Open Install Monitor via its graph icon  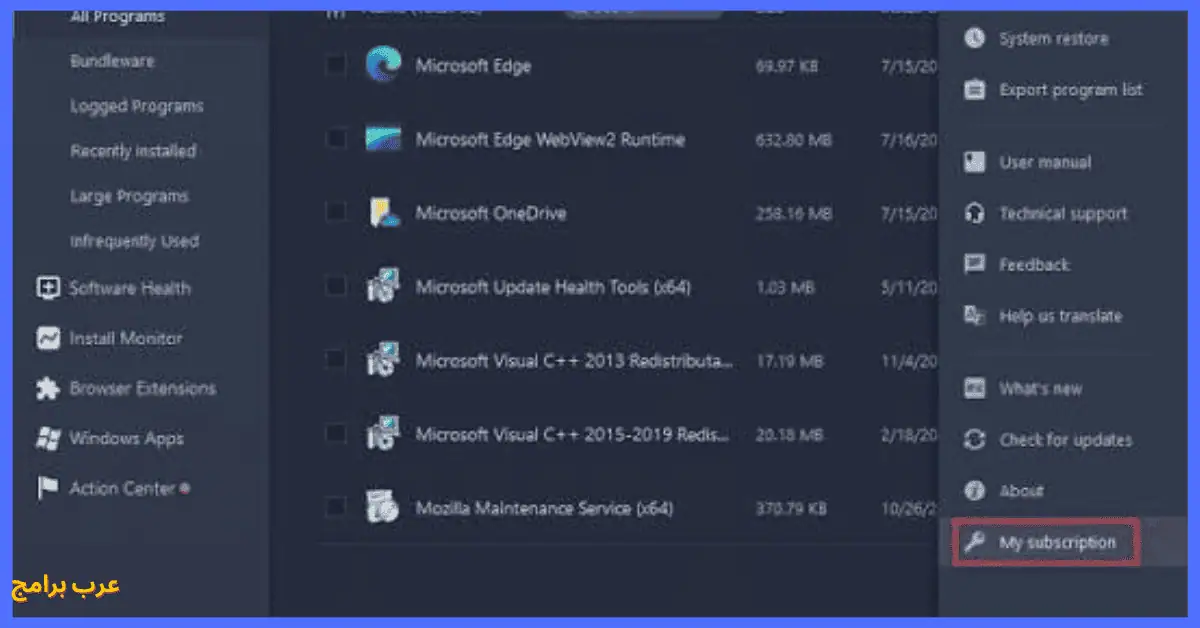click(47, 338)
